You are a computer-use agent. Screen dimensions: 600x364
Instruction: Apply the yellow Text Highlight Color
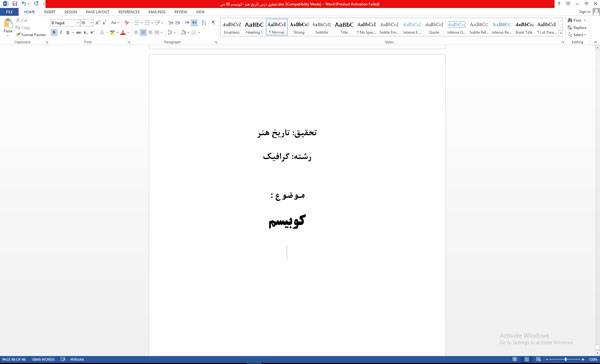click(112, 33)
